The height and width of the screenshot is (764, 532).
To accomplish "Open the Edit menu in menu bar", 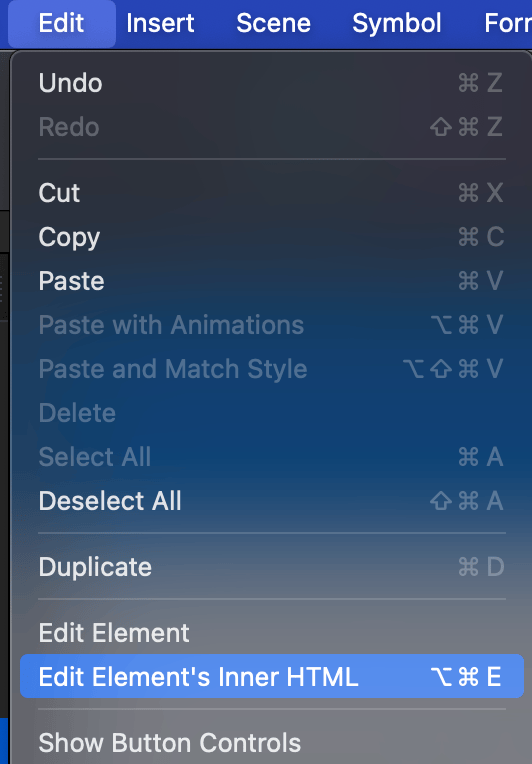I will [x=61, y=23].
